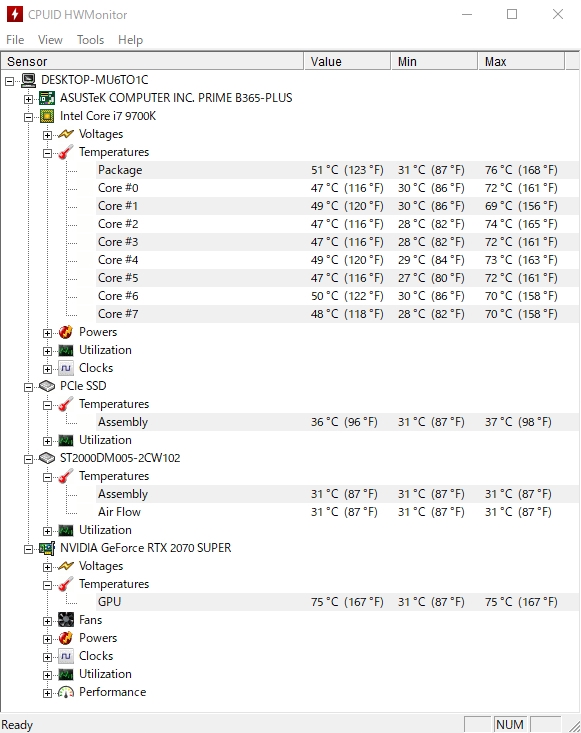Viewport: 581px width, 733px height.
Task: Click the CPU Clocks waveform icon
Action: coord(66,368)
